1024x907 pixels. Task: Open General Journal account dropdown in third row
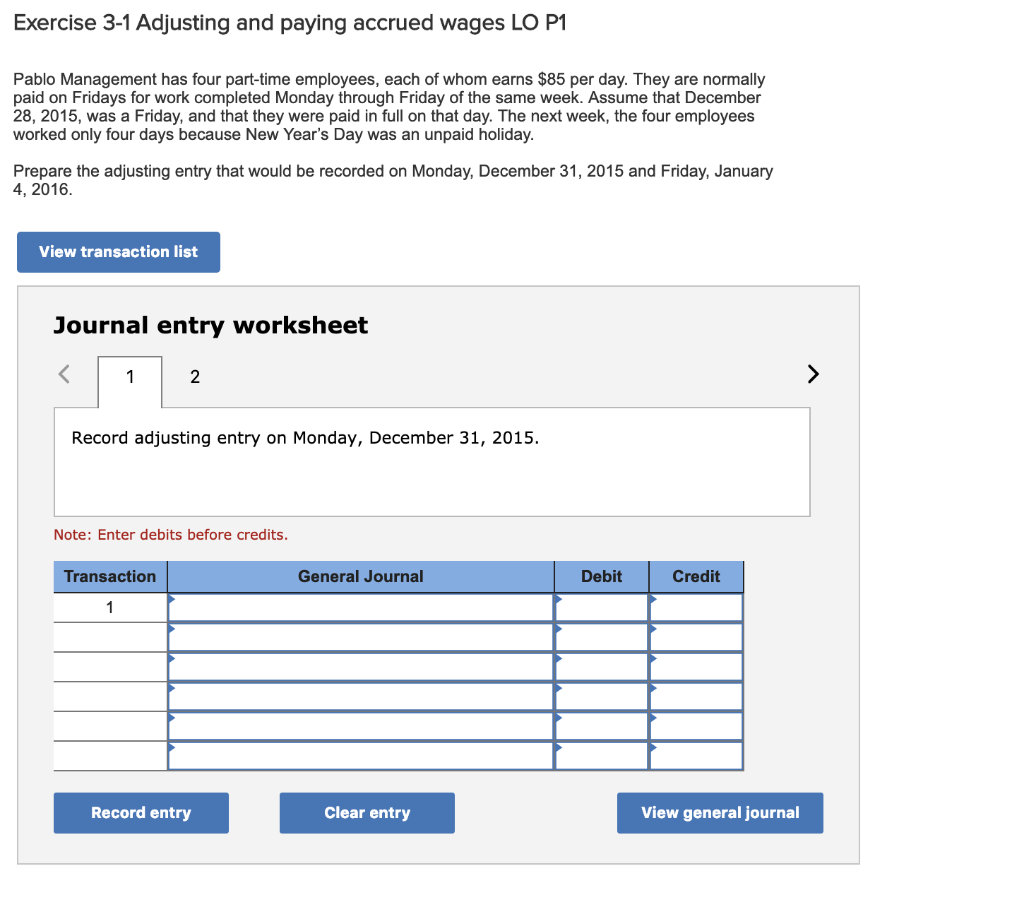click(x=360, y=667)
